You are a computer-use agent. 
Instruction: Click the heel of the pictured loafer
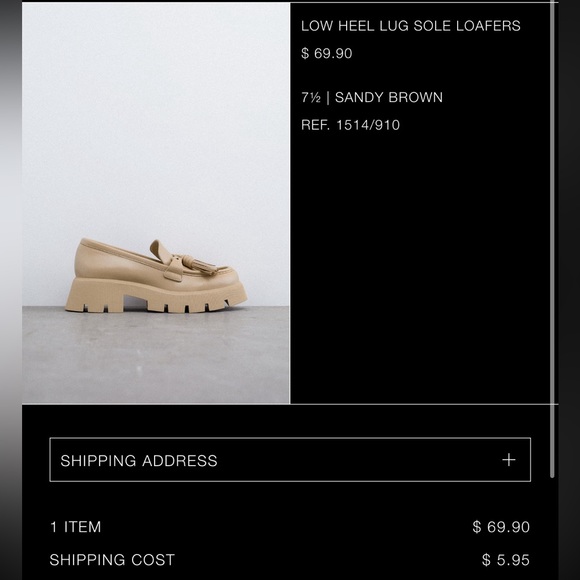coord(95,295)
